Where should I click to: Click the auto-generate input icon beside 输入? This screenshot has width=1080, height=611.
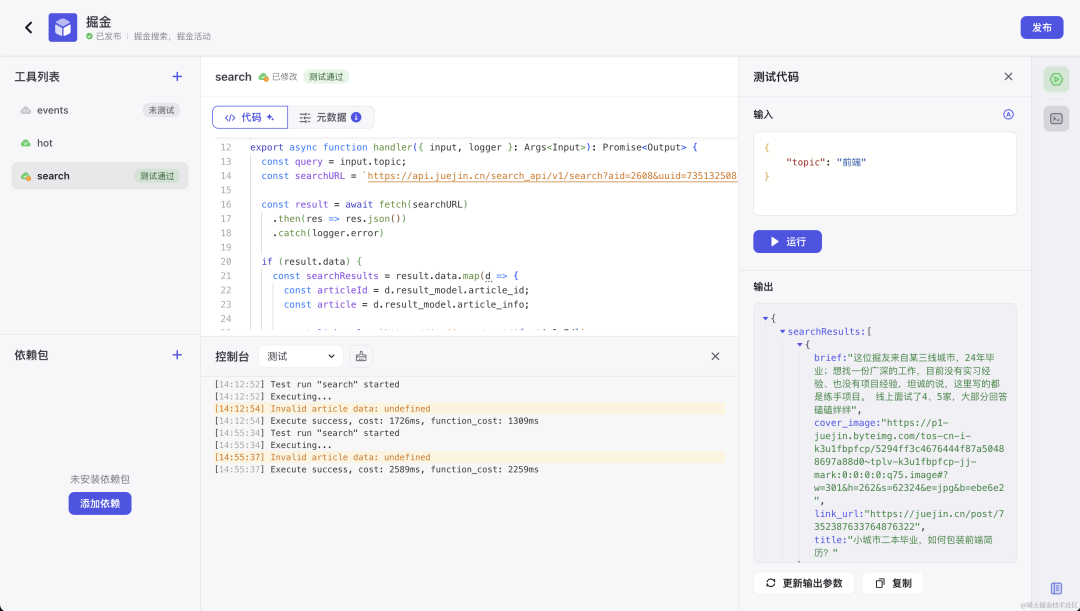coord(1008,114)
